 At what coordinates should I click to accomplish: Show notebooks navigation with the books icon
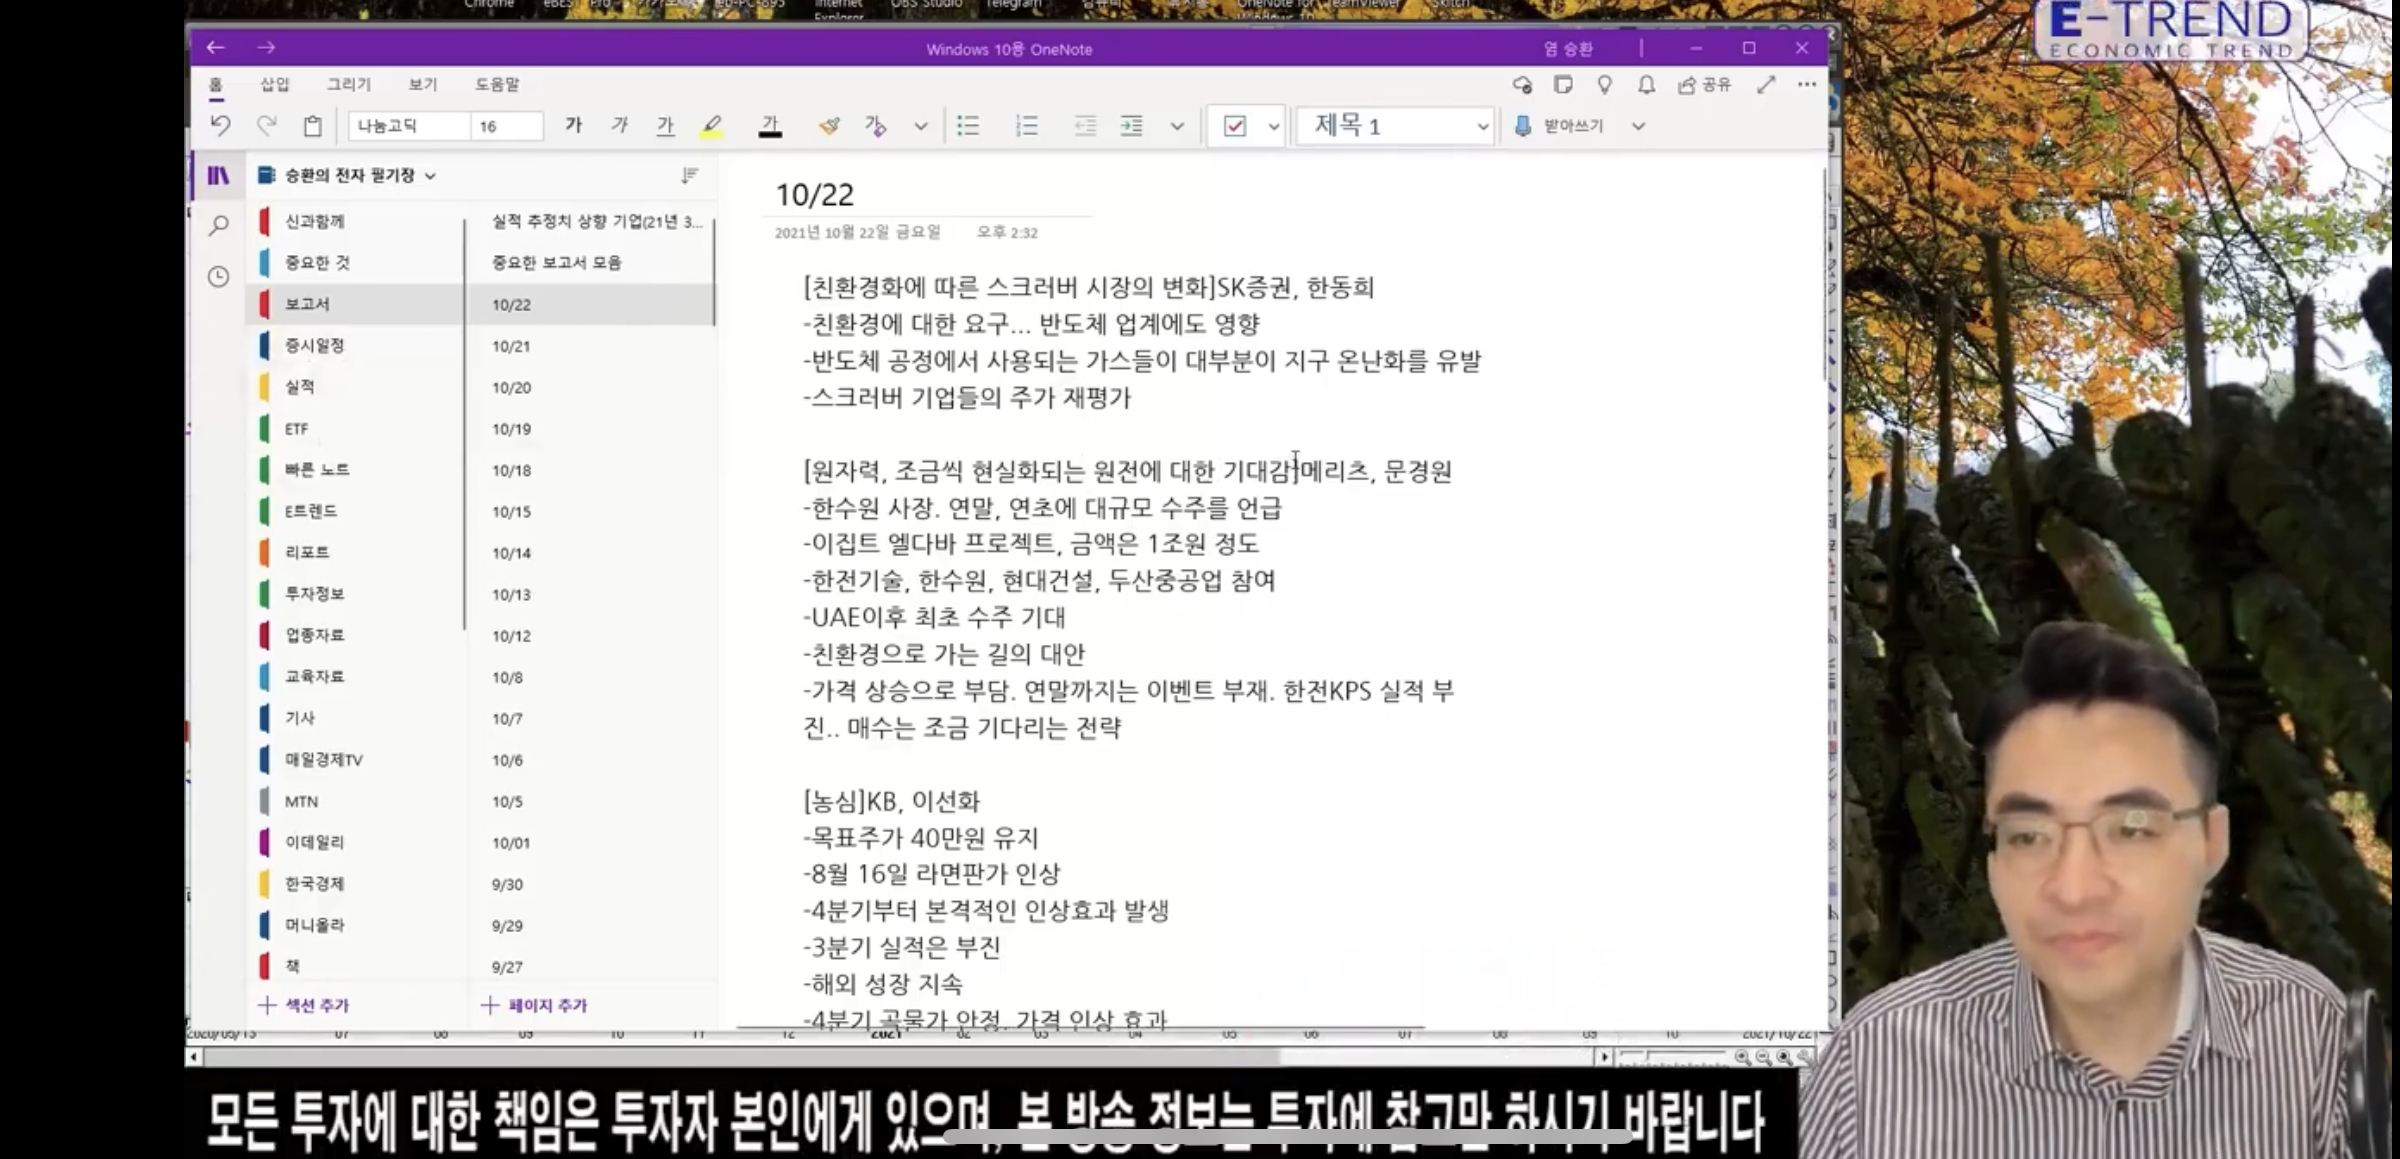tap(218, 176)
